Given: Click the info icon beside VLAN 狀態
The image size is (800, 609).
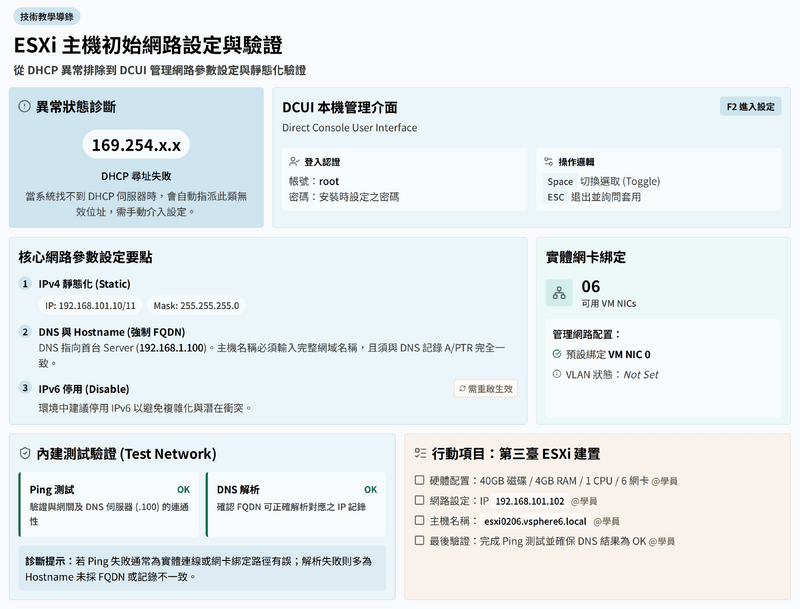Looking at the screenshot, I should [557, 374].
